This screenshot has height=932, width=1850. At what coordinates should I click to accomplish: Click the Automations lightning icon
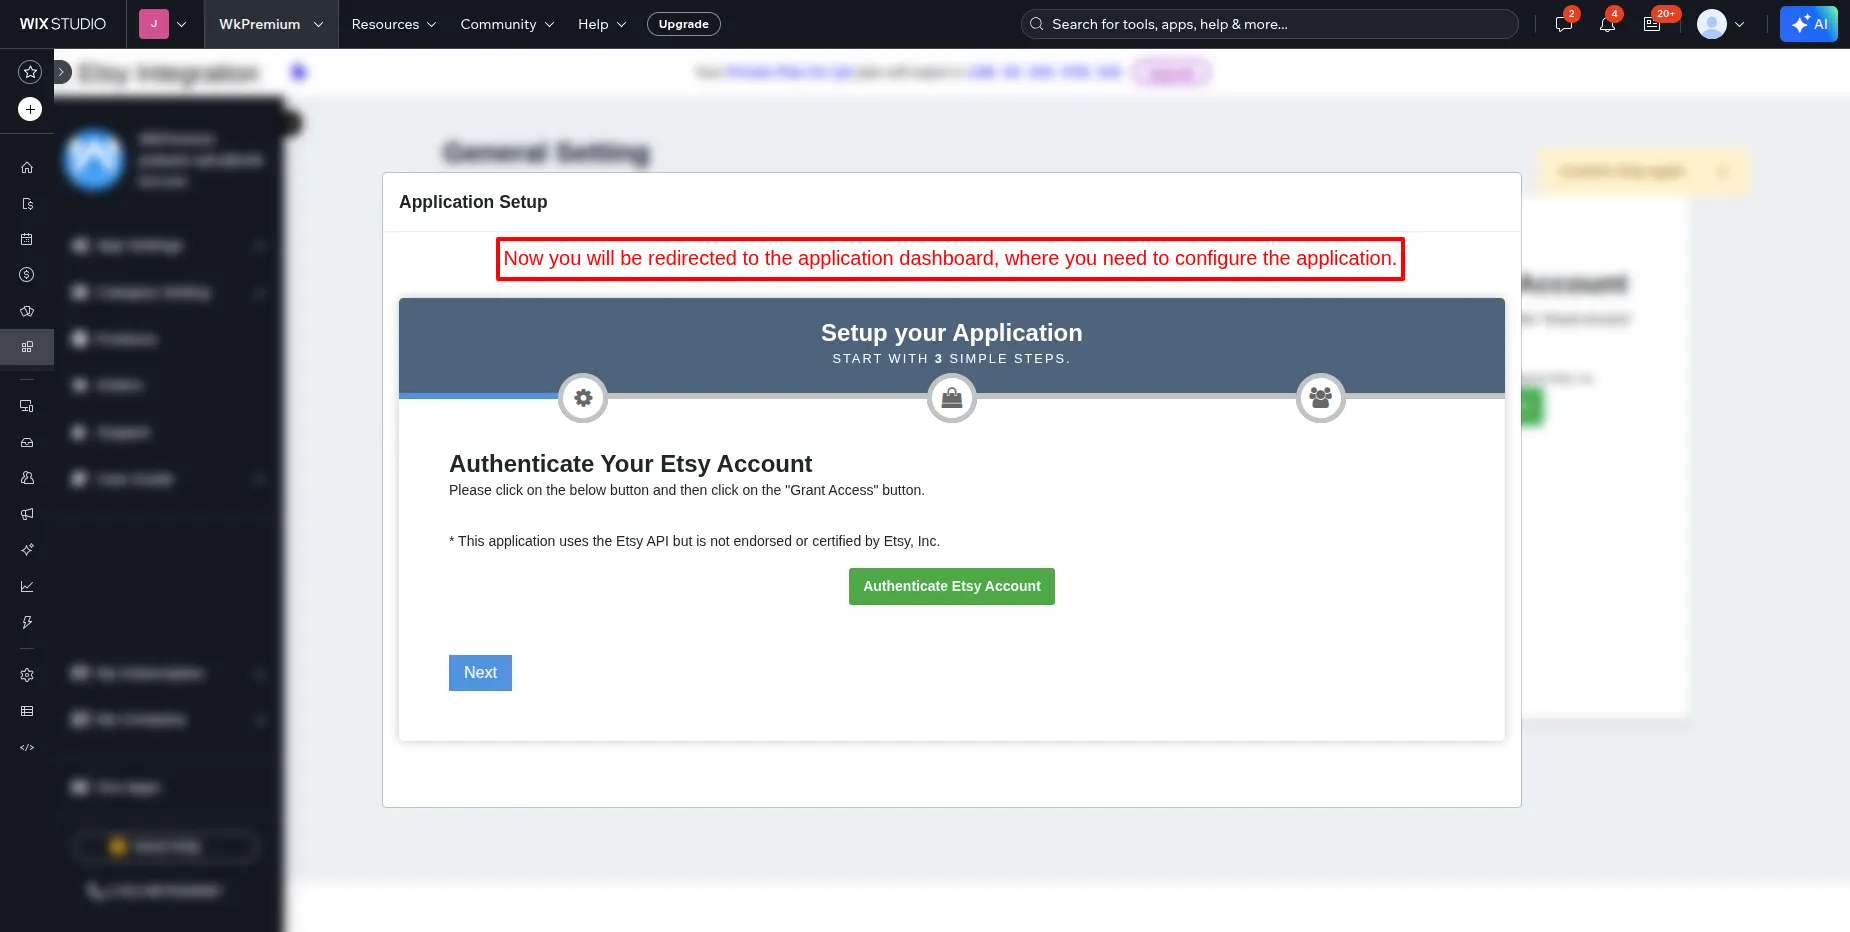(27, 622)
